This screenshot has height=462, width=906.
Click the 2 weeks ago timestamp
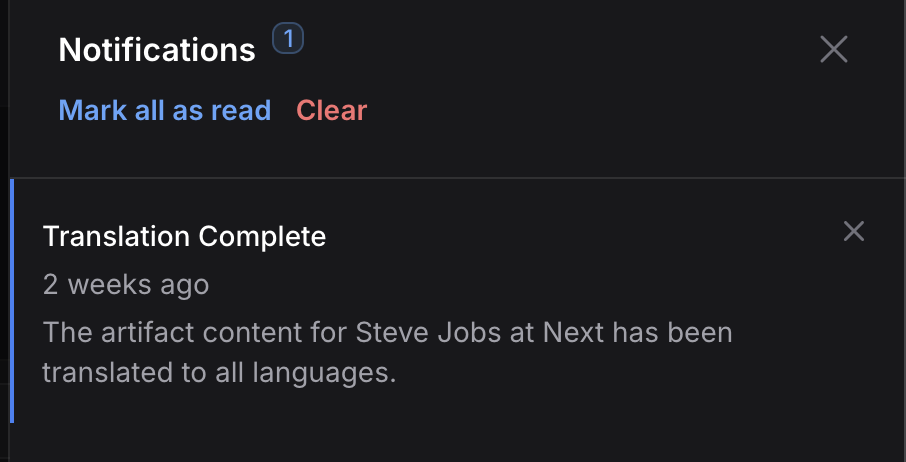tap(126, 284)
